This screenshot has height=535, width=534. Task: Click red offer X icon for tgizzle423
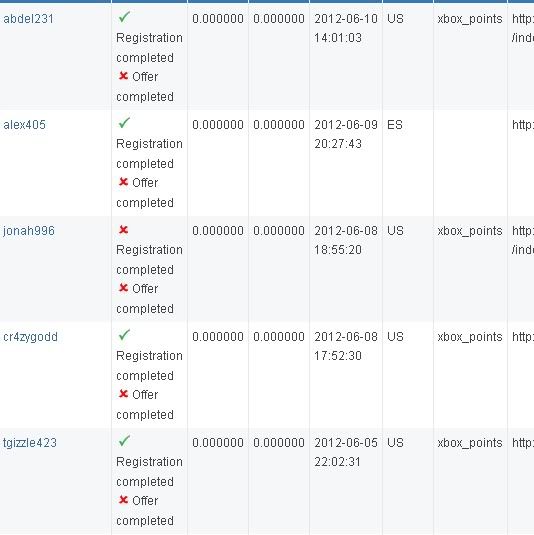pyautogui.click(x=123, y=500)
